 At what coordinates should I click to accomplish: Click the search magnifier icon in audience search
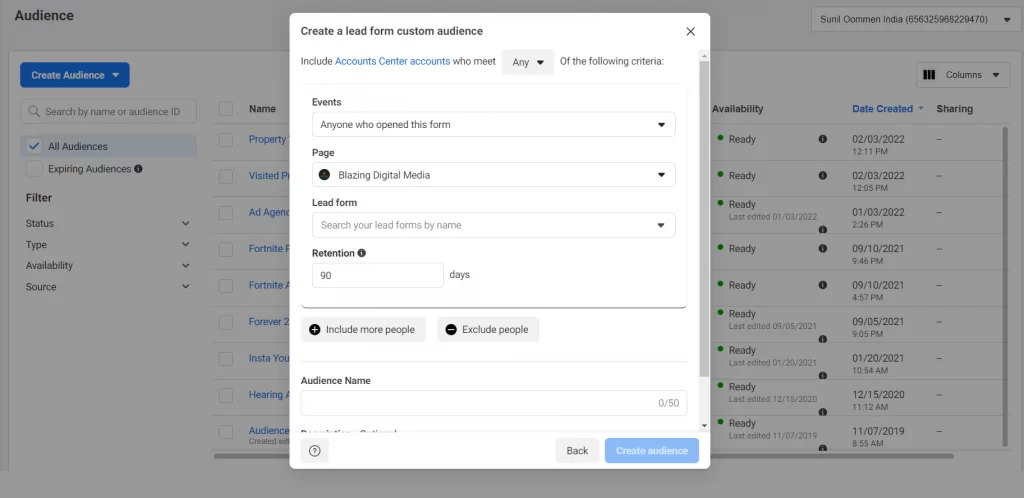click(x=34, y=112)
